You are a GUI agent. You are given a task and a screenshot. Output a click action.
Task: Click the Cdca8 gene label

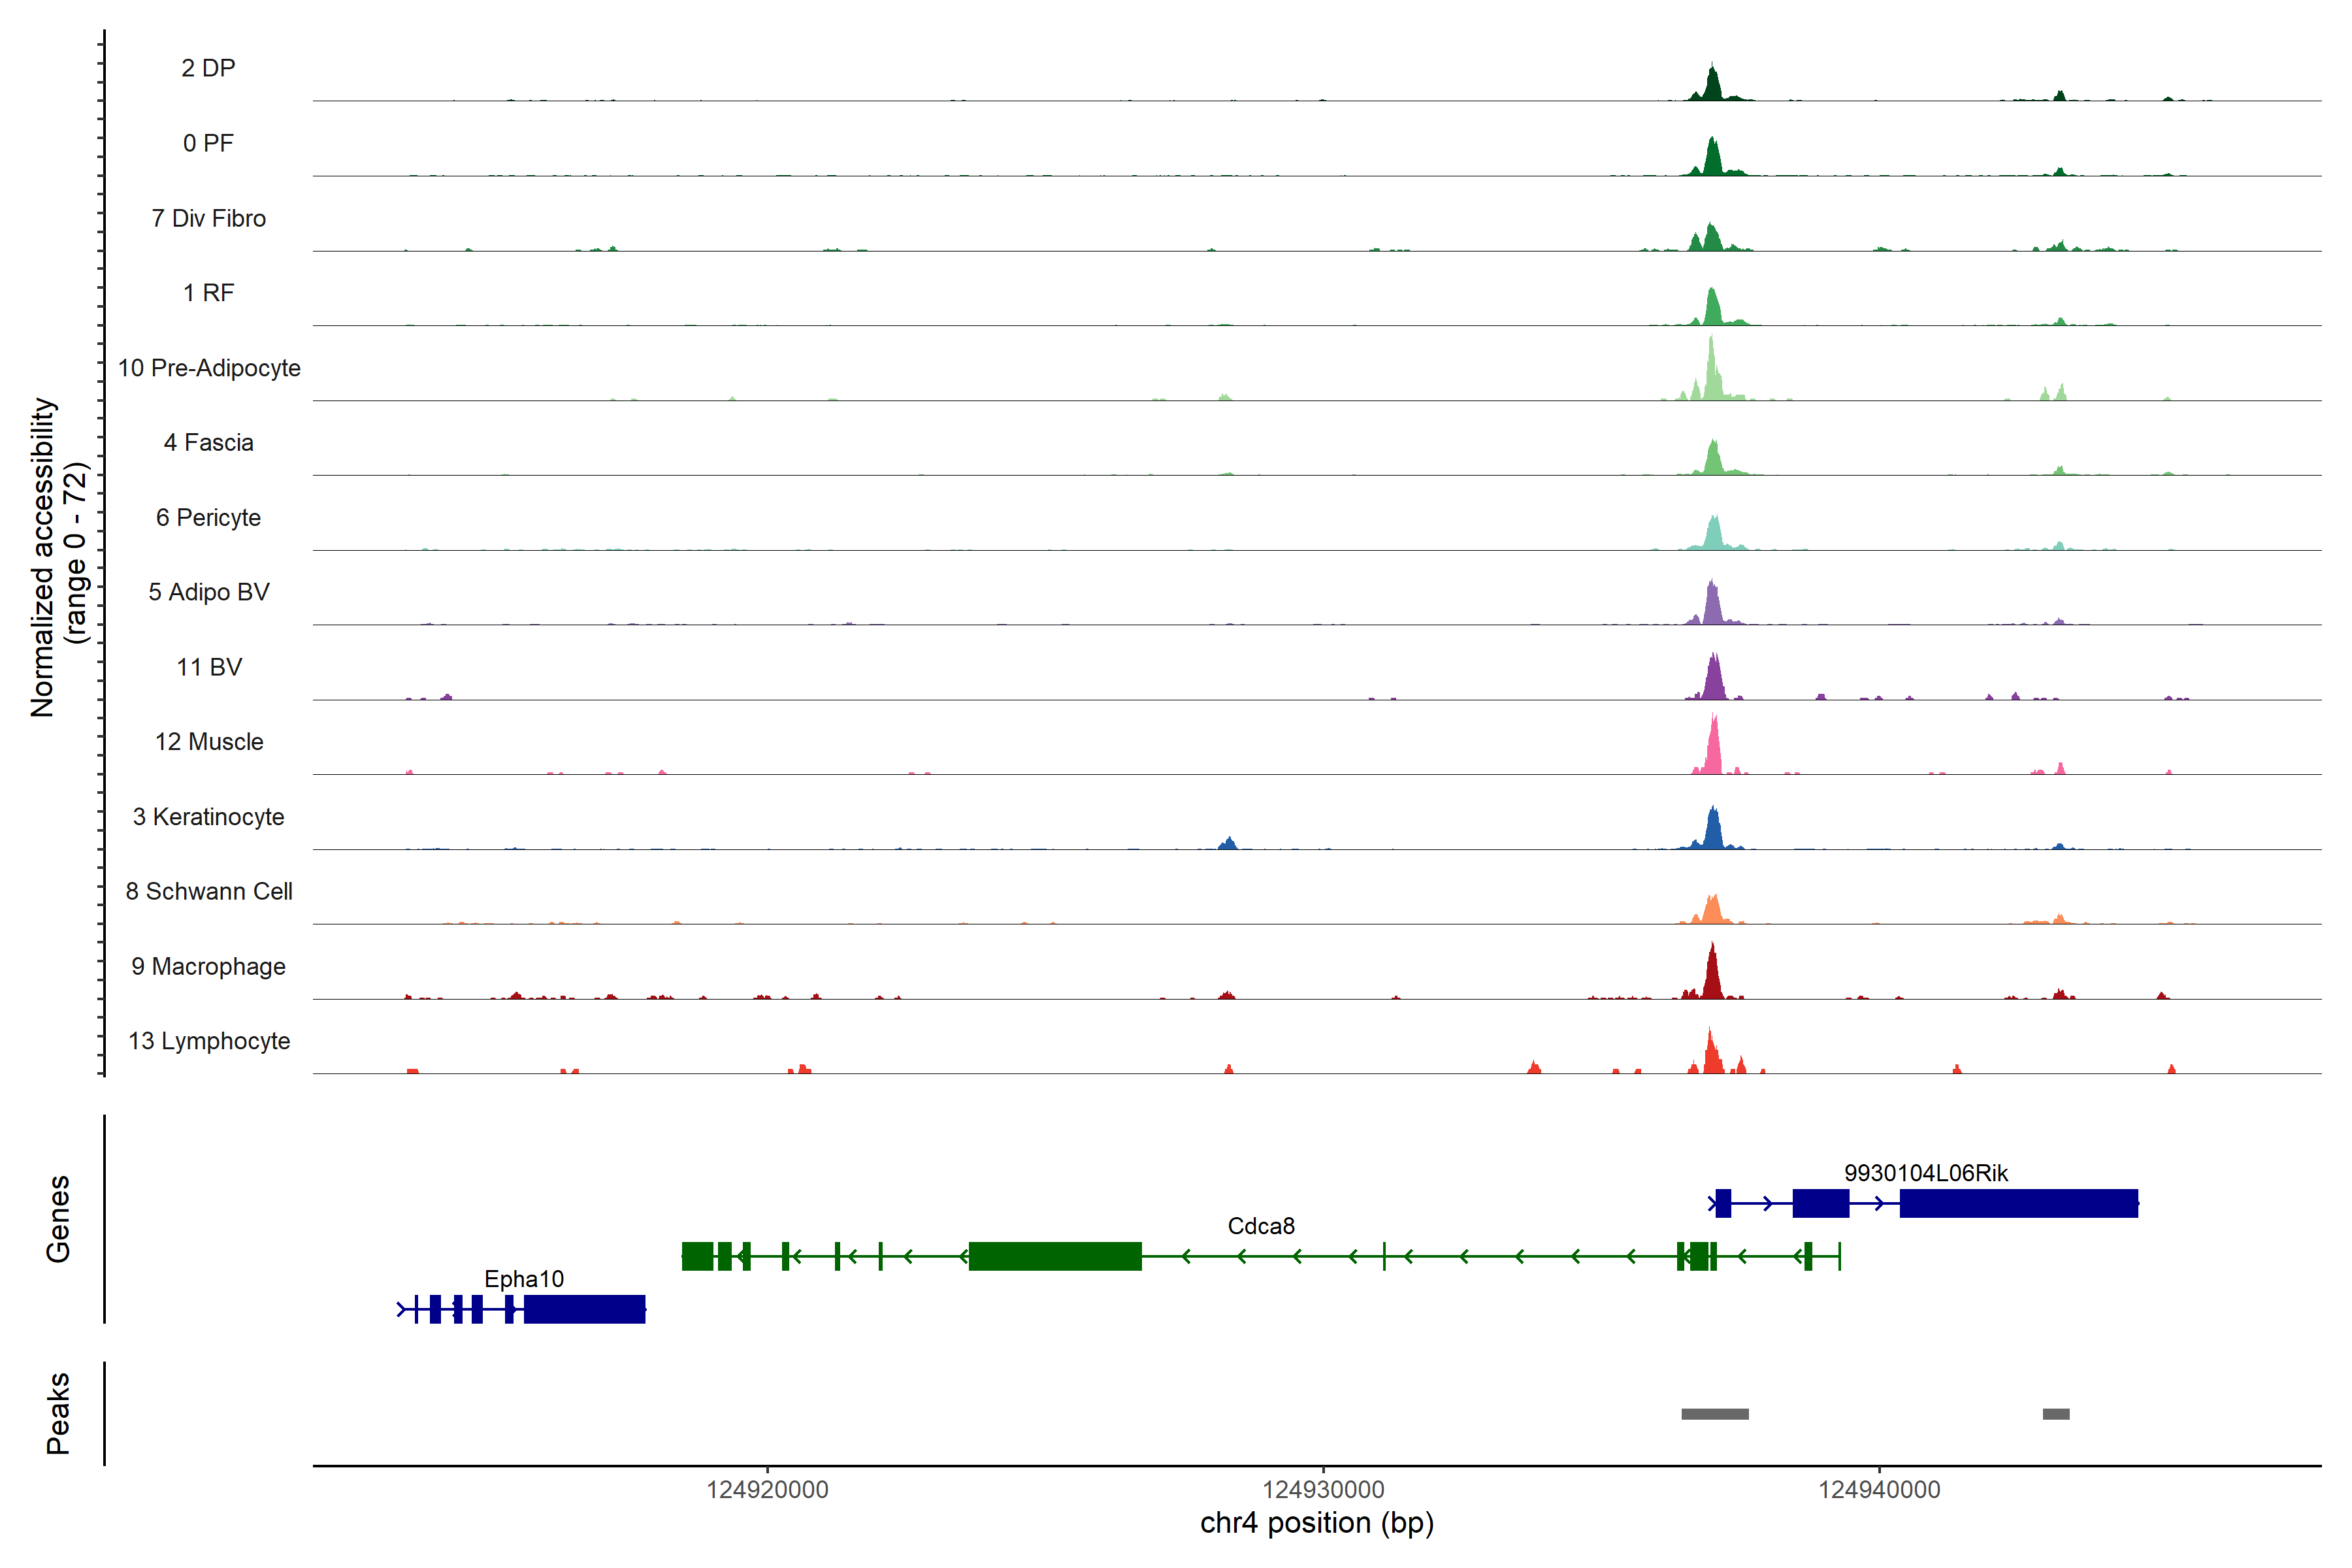pyautogui.click(x=1260, y=1225)
